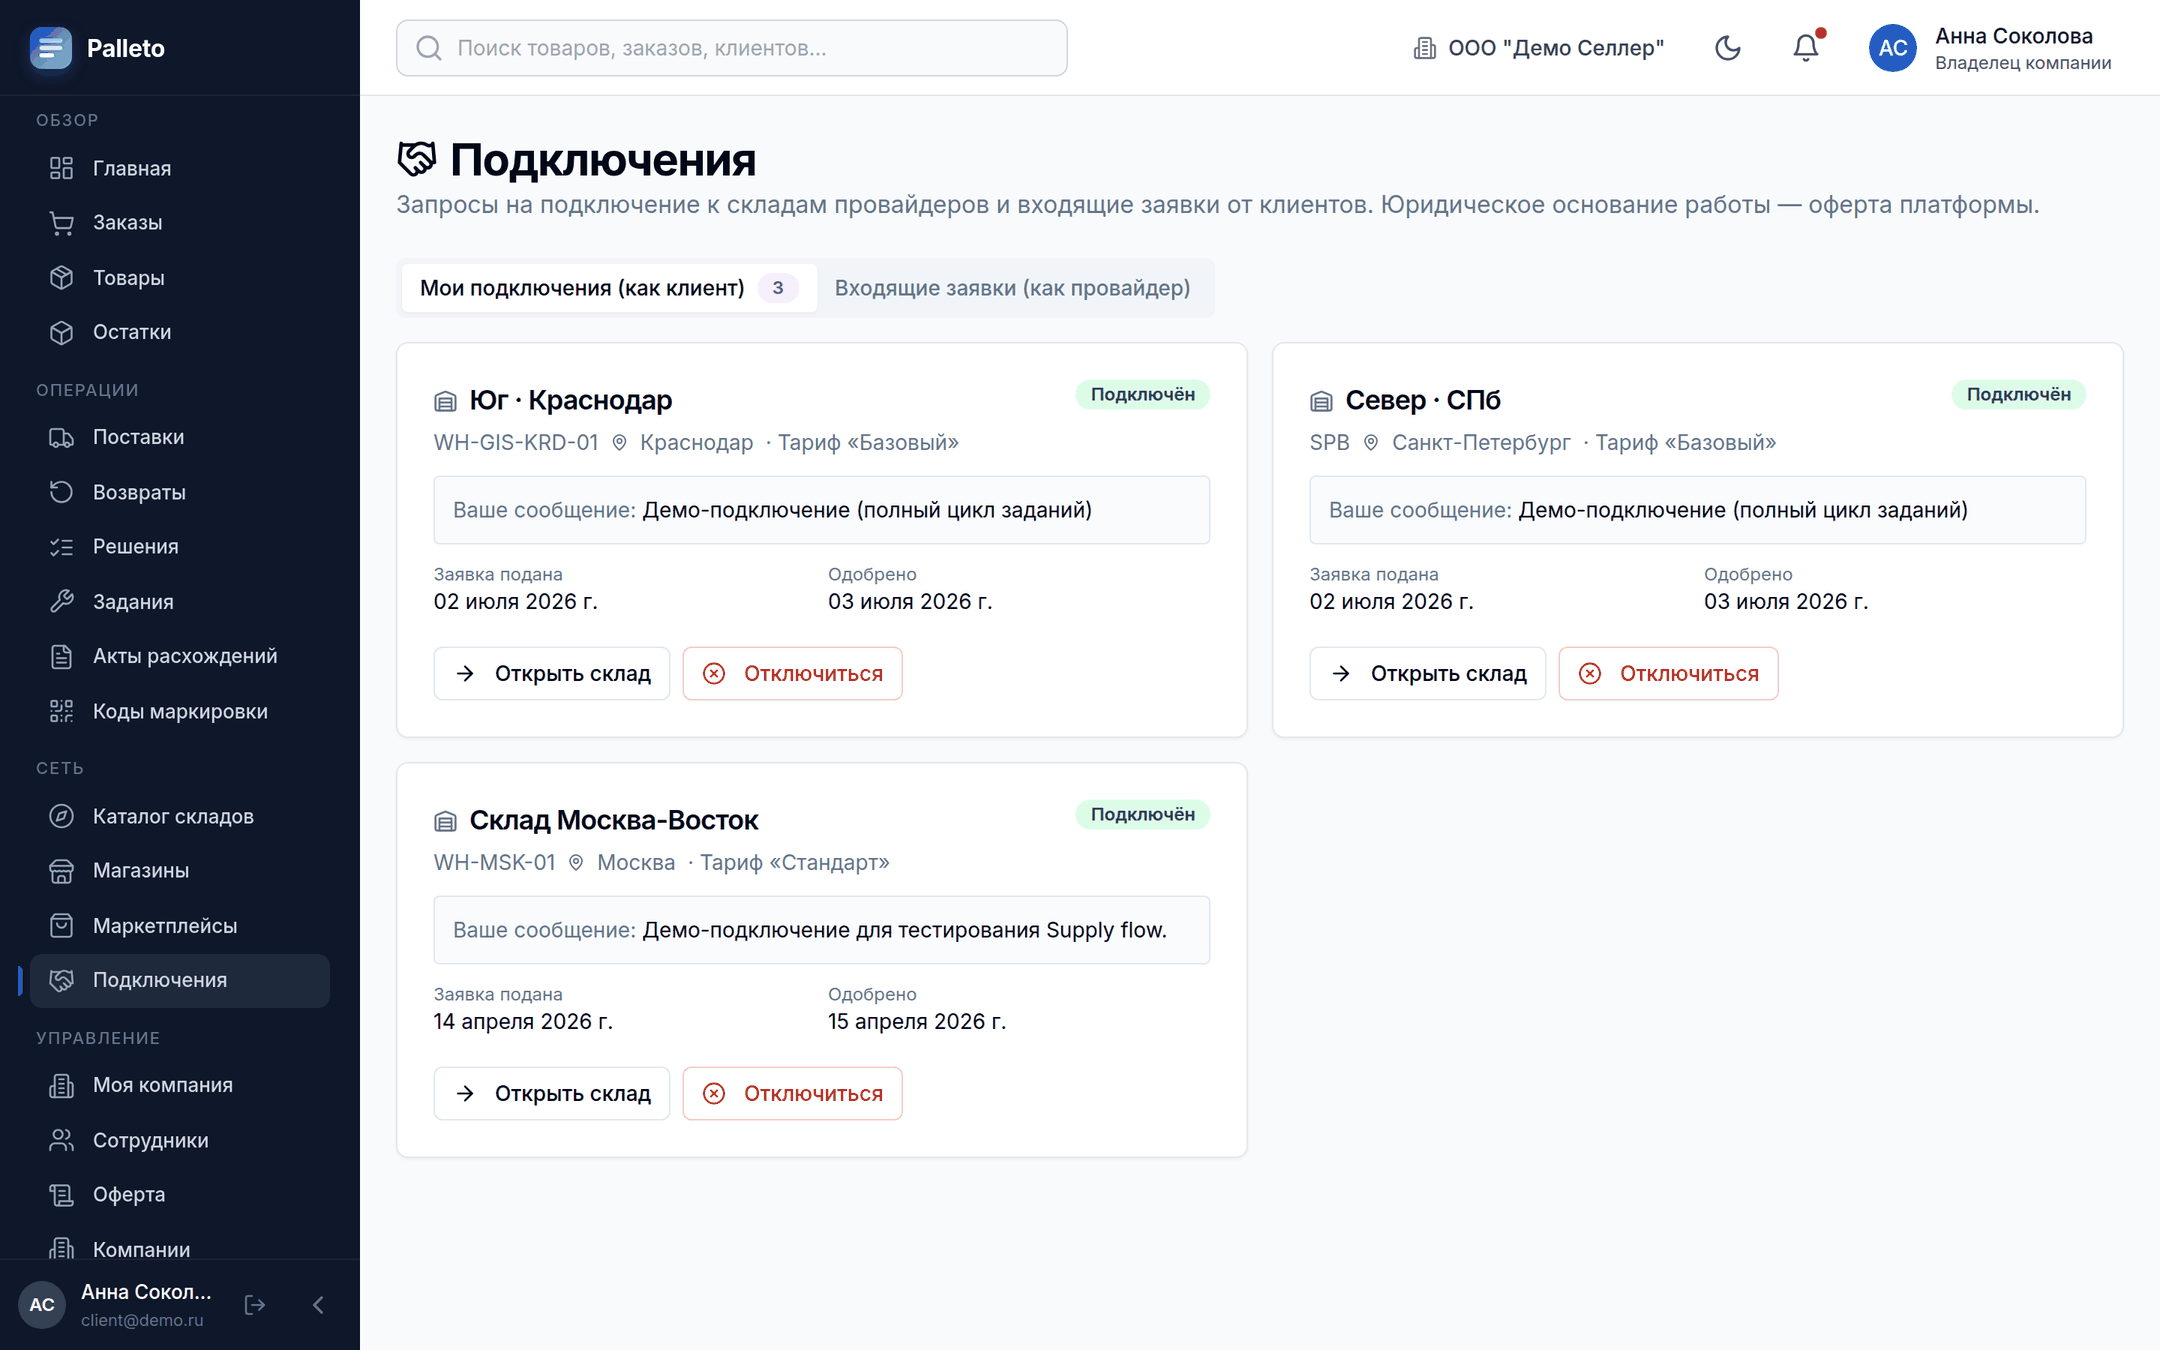Open Возвраты in the sidebar
The width and height of the screenshot is (2160, 1350).
(x=180, y=492)
